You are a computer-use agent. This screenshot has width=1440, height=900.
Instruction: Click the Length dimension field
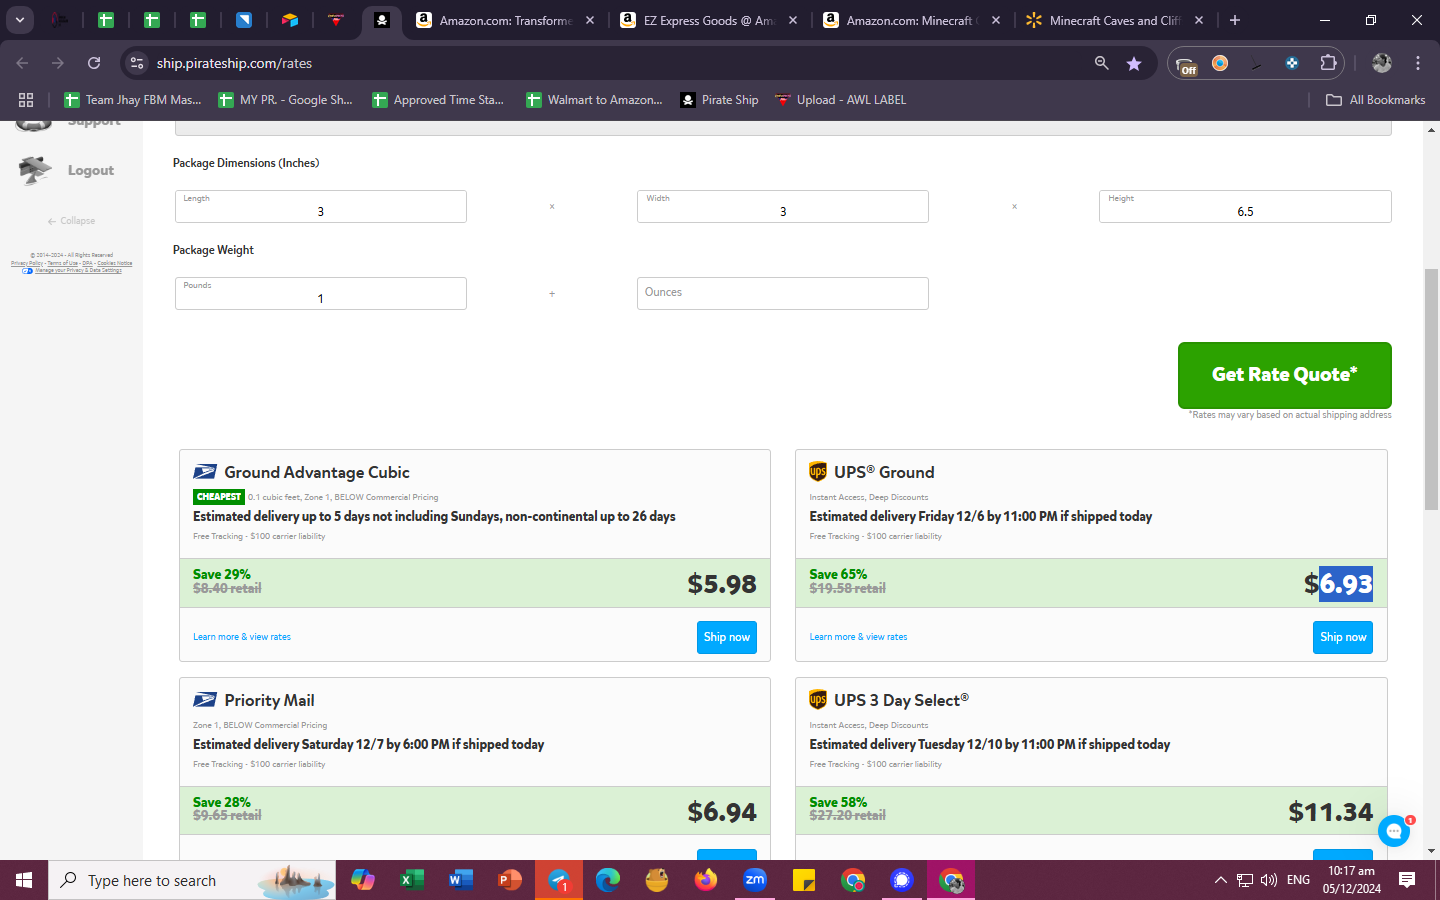click(x=321, y=206)
